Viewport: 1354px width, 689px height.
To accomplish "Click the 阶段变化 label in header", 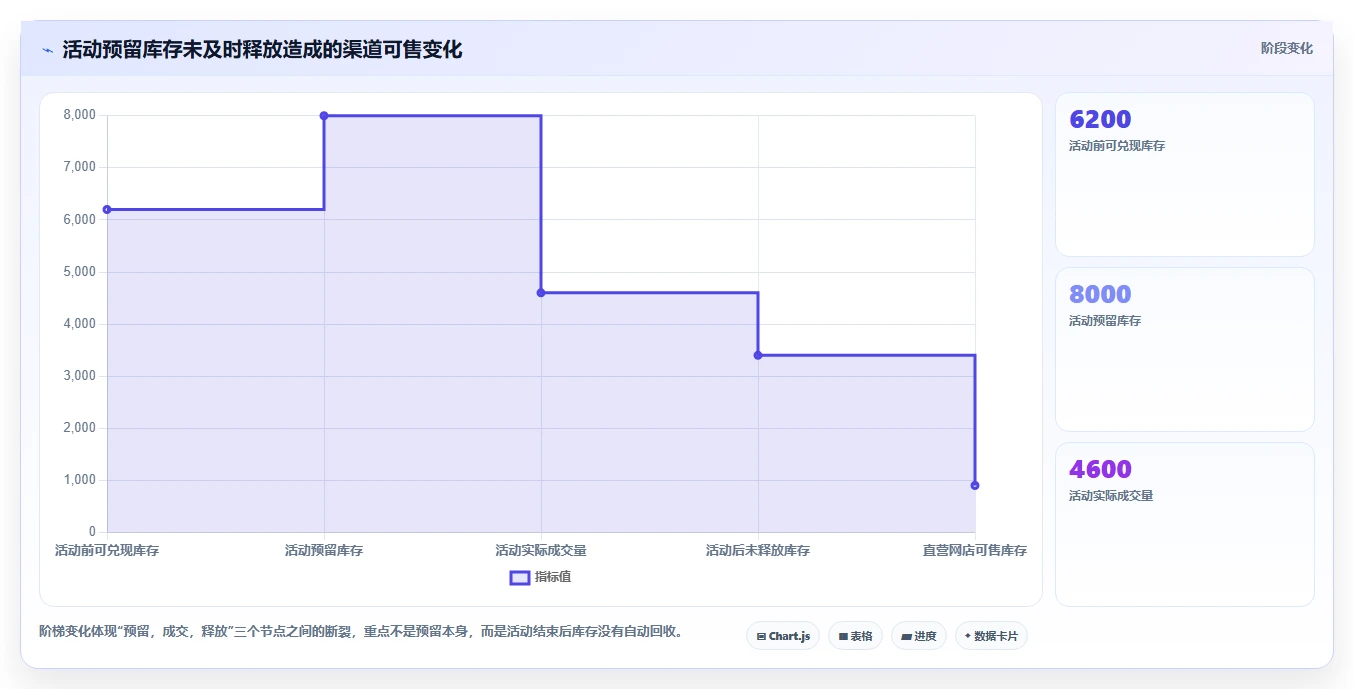I will (1286, 48).
